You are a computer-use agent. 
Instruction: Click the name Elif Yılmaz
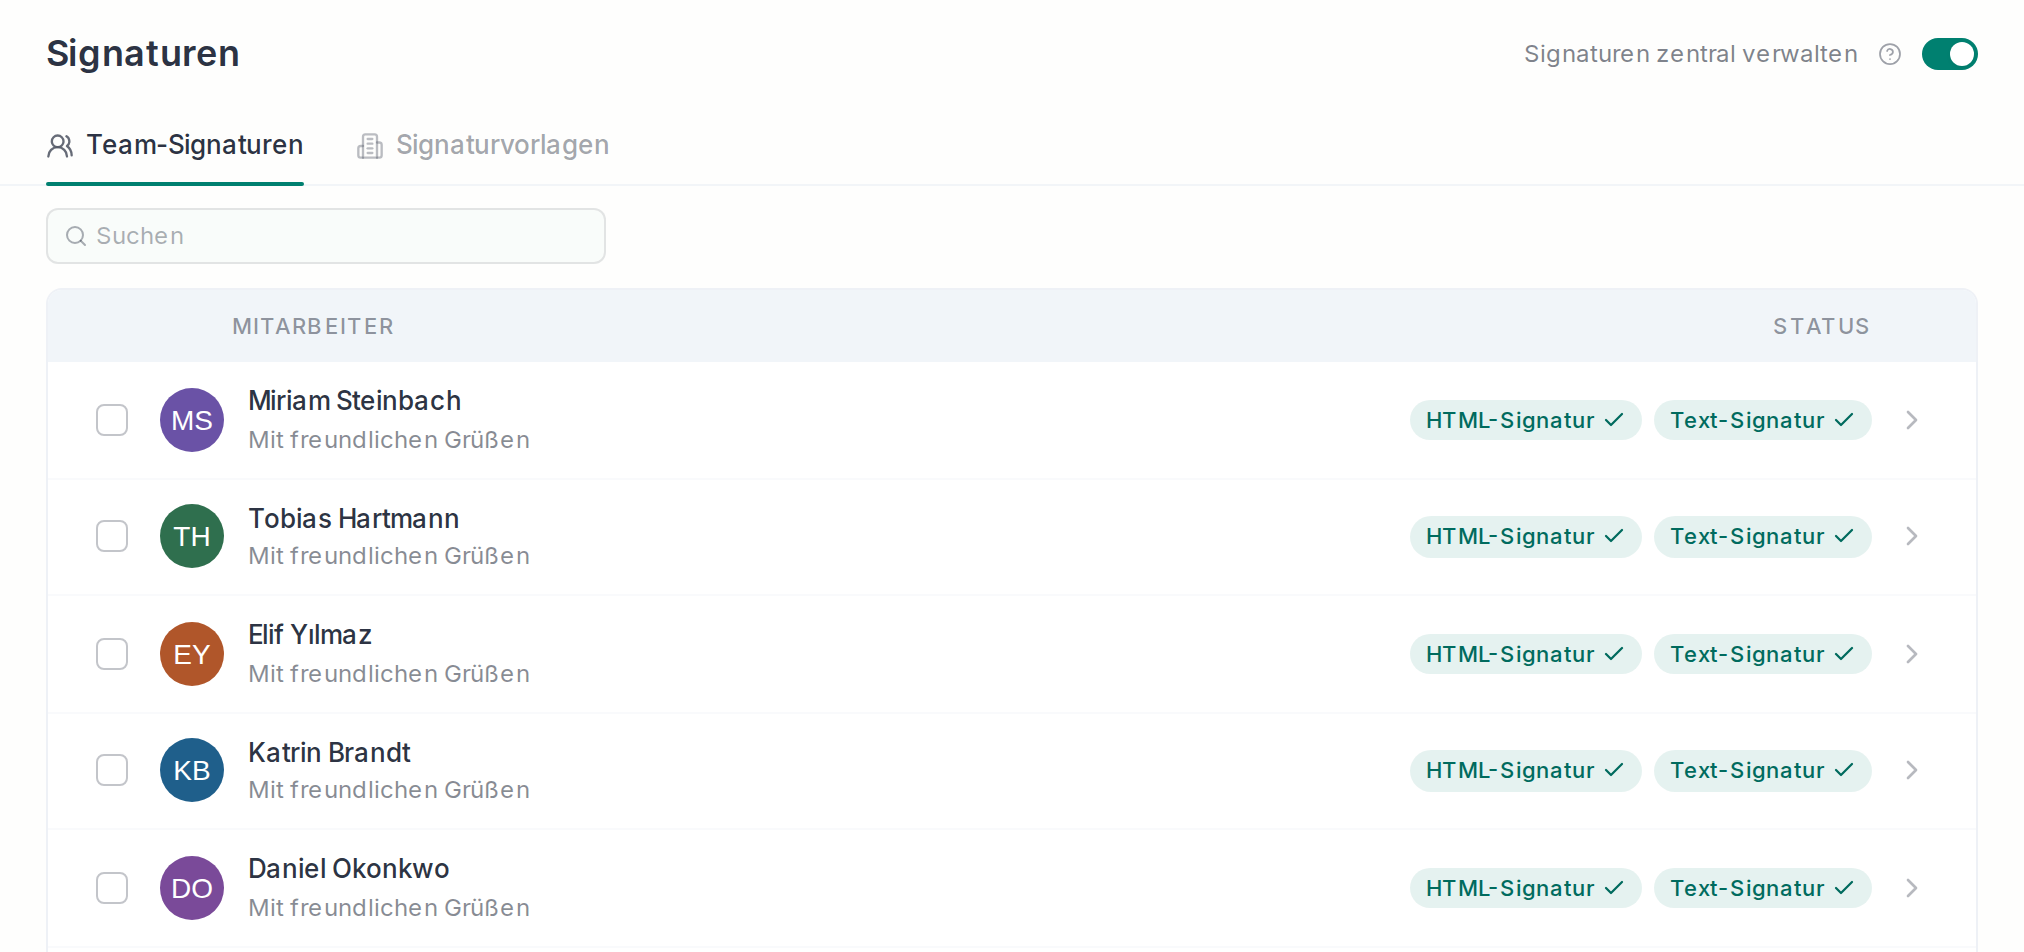click(x=310, y=635)
